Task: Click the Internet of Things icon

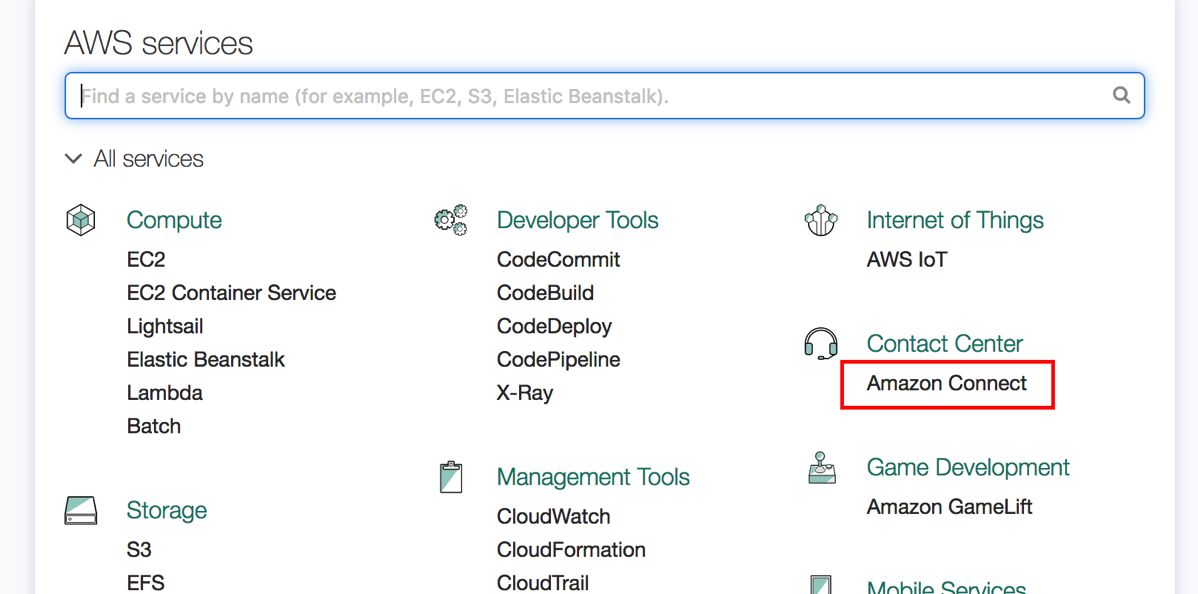Action: pyautogui.click(x=821, y=219)
